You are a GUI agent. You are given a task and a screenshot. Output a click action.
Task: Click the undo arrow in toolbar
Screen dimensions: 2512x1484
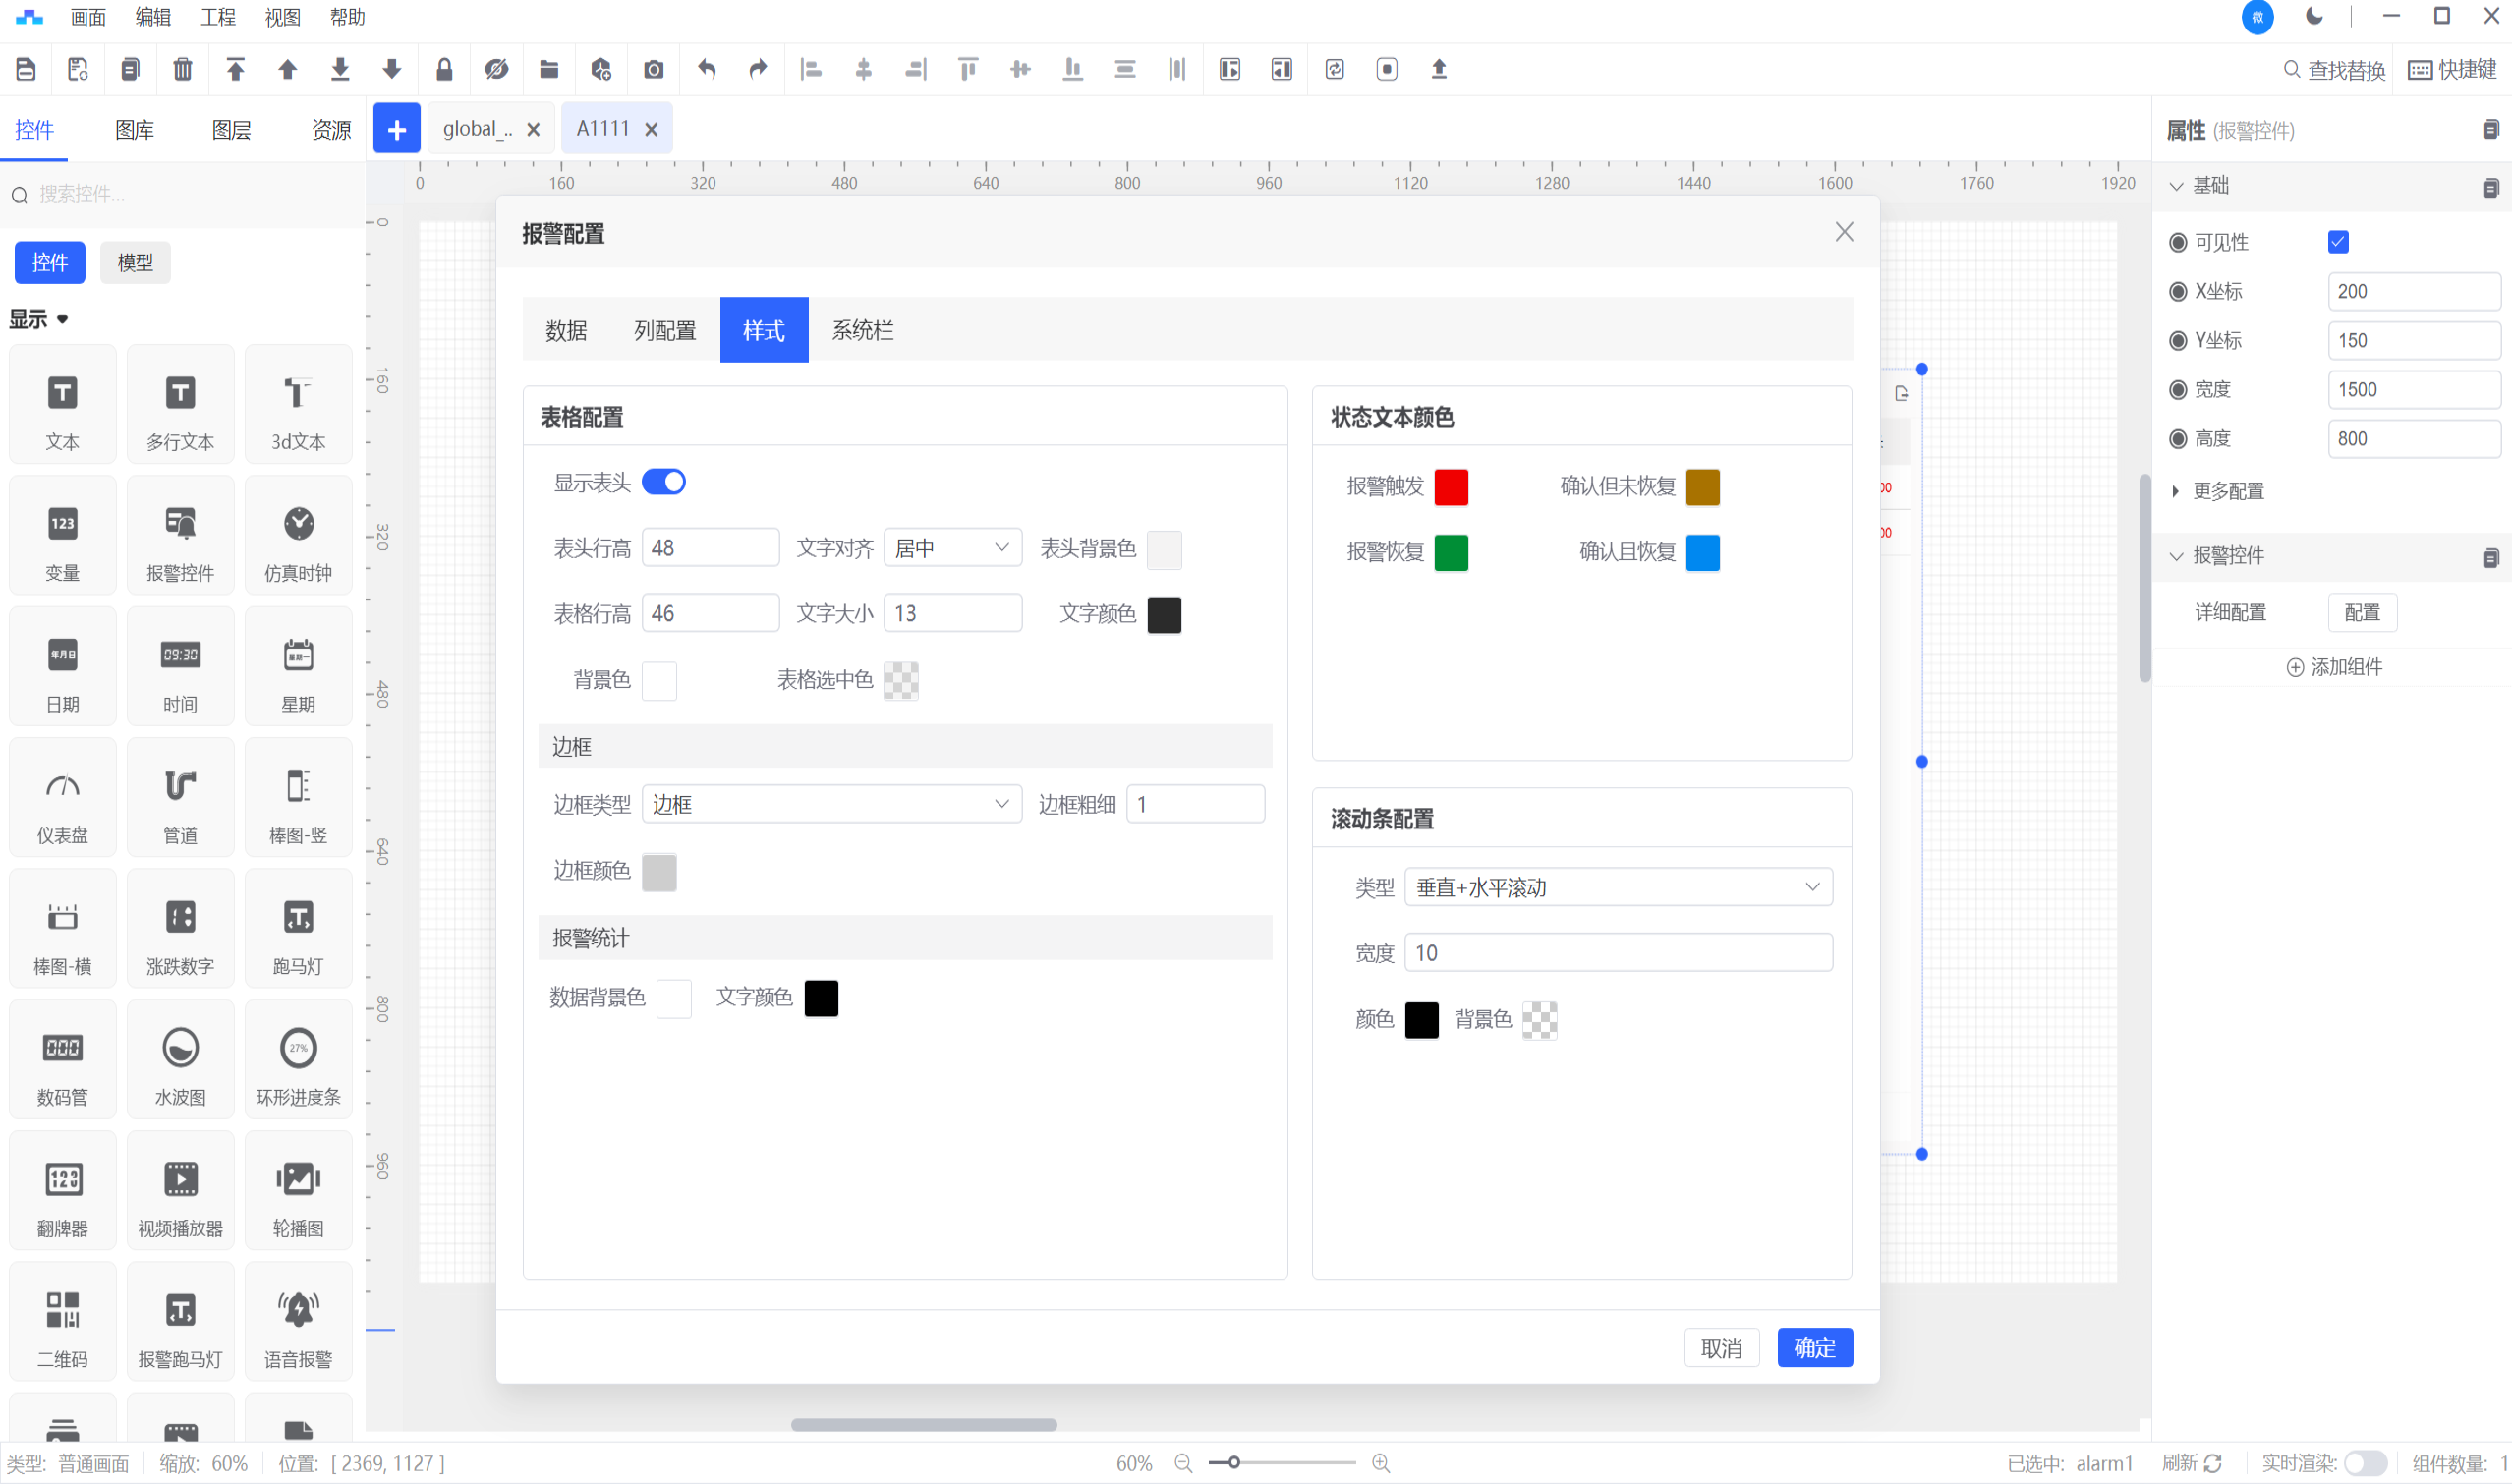(x=706, y=69)
